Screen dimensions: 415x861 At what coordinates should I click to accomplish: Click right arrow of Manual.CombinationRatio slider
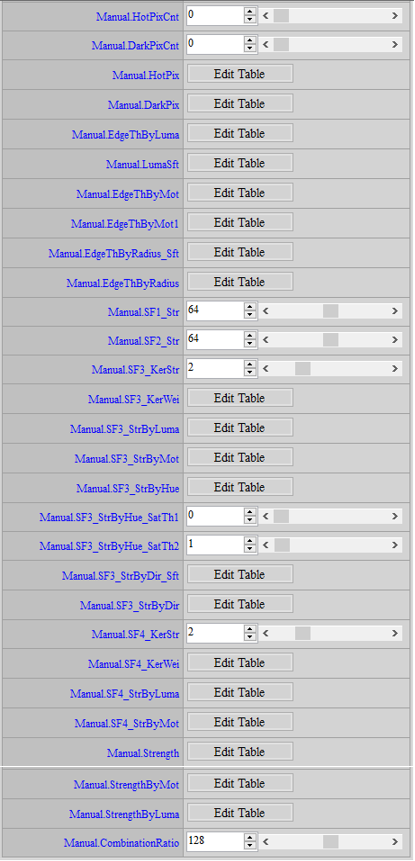point(395,841)
